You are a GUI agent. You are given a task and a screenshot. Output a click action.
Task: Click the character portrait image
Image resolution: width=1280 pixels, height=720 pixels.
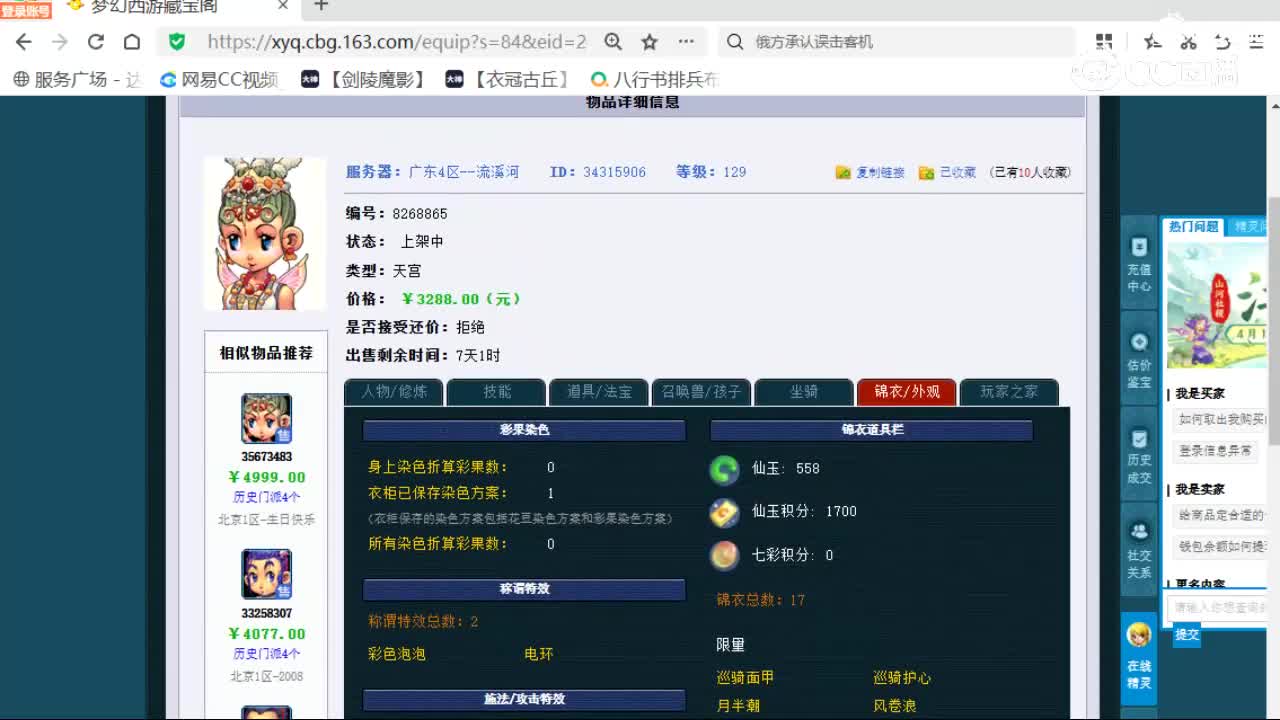click(x=265, y=233)
